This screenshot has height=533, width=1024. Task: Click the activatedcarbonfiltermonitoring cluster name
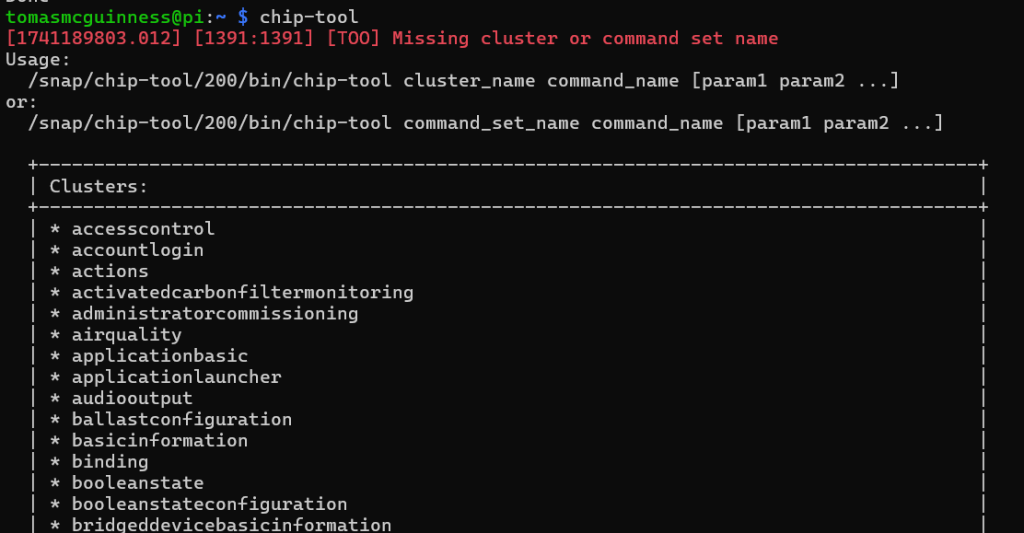242,292
